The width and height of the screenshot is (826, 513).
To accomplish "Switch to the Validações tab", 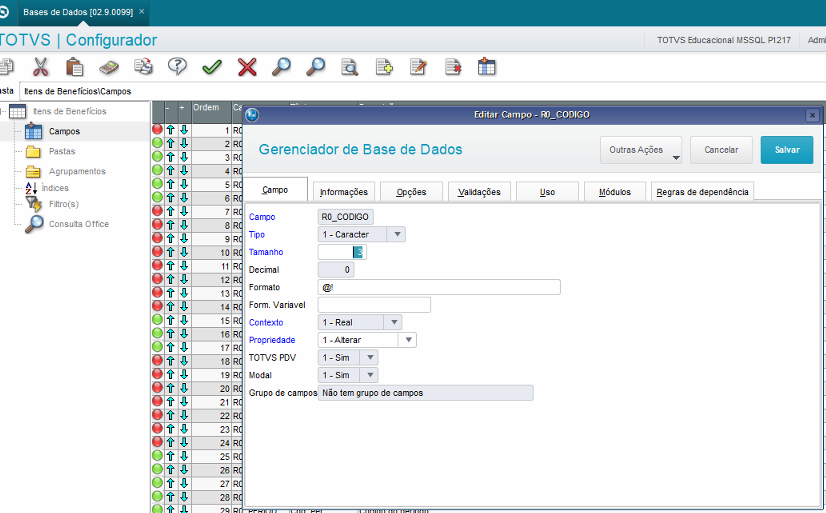I will (x=479, y=192).
